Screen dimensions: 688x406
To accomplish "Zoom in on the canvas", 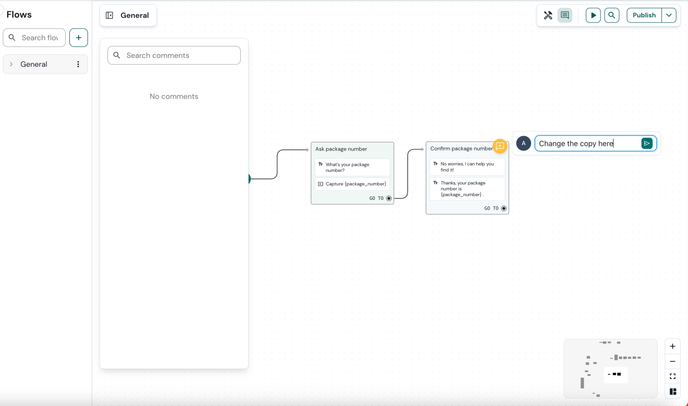I will tap(672, 346).
